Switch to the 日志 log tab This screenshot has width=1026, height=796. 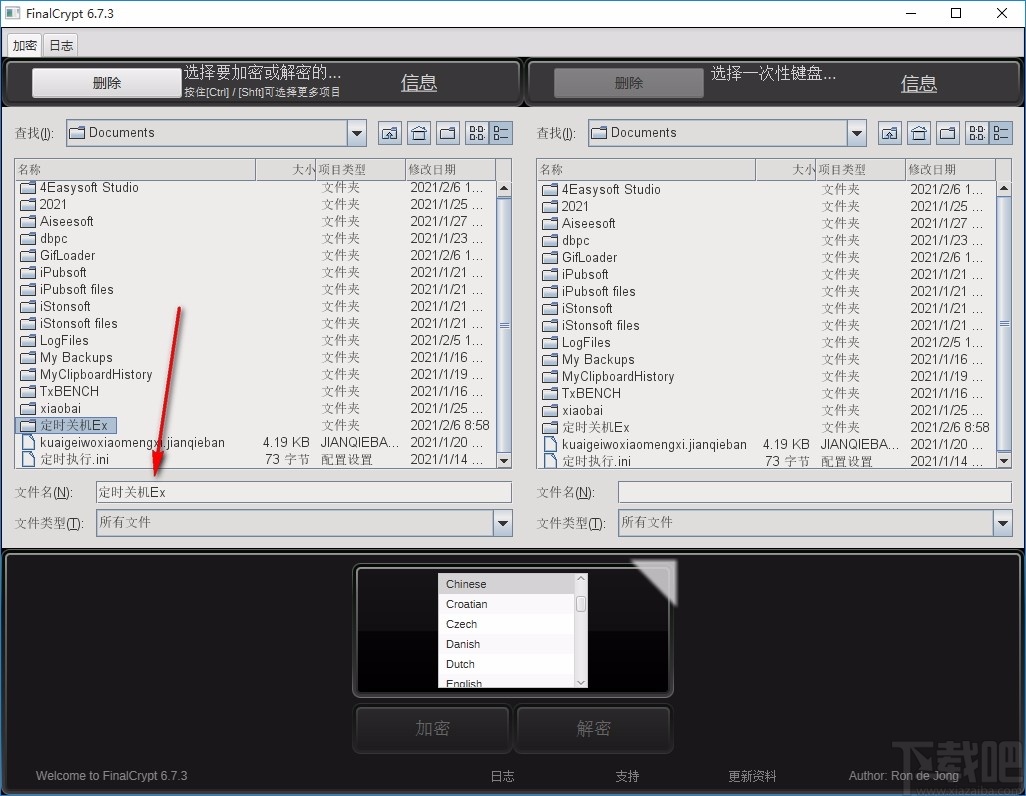coord(60,44)
